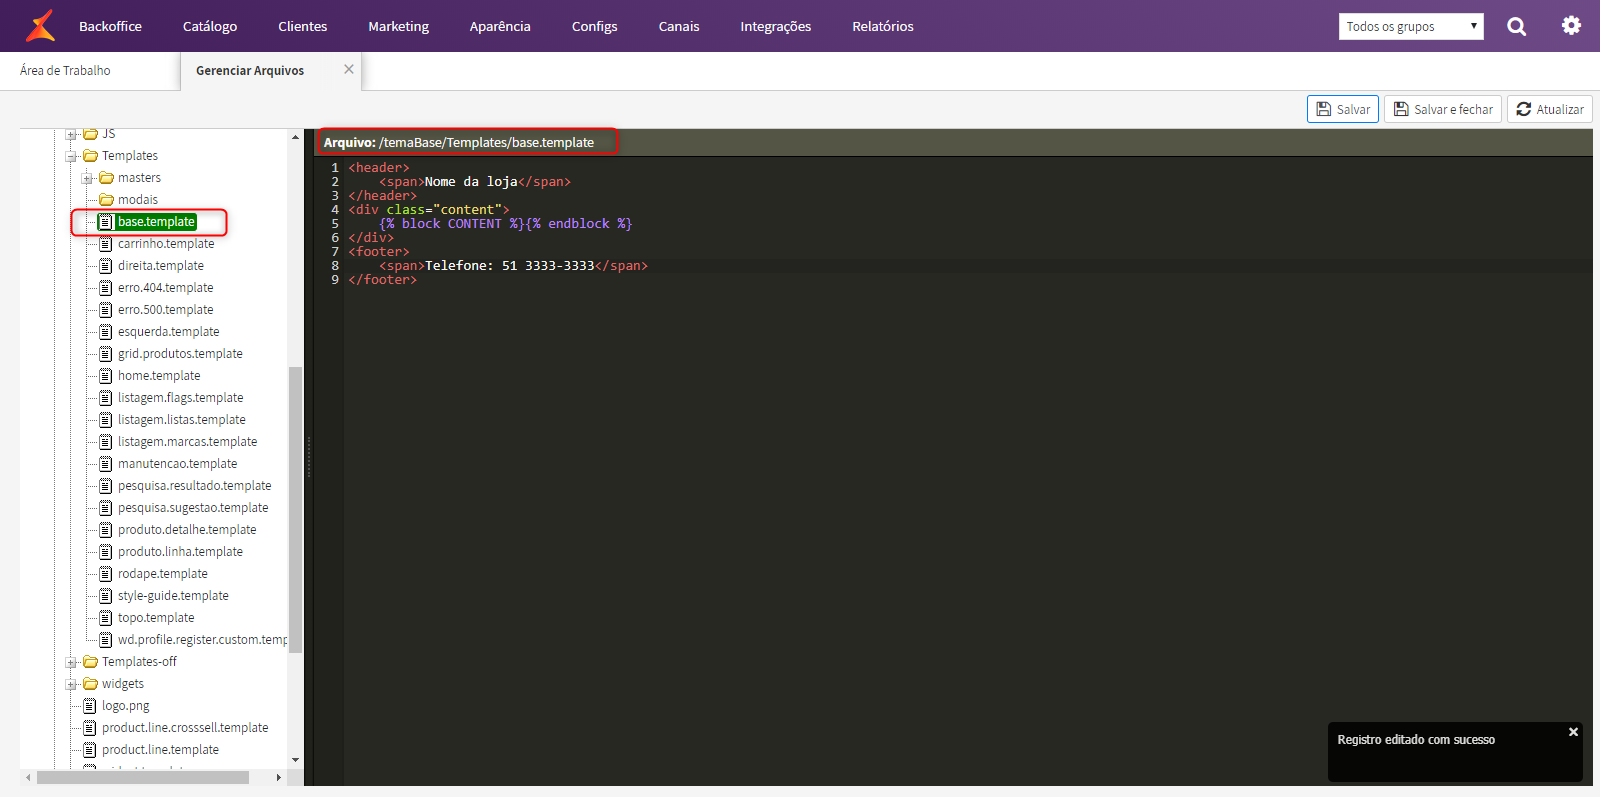Click the masters folder icon
The height and width of the screenshot is (797, 1600).
coord(106,178)
